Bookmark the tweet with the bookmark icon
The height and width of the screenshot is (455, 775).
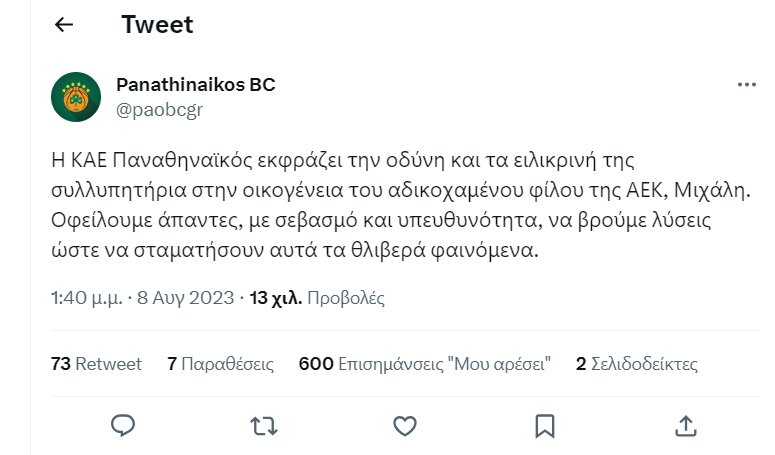(x=545, y=426)
